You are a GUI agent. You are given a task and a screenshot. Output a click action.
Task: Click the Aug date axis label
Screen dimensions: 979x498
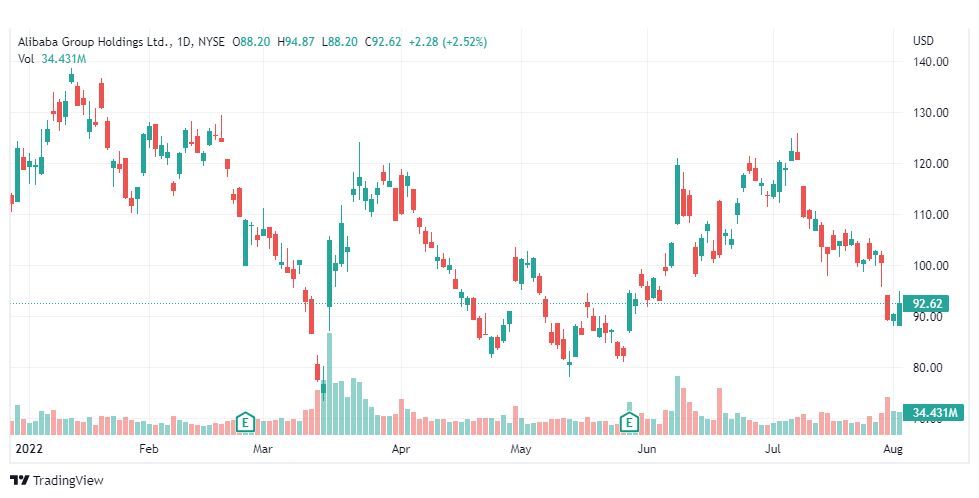point(893,449)
